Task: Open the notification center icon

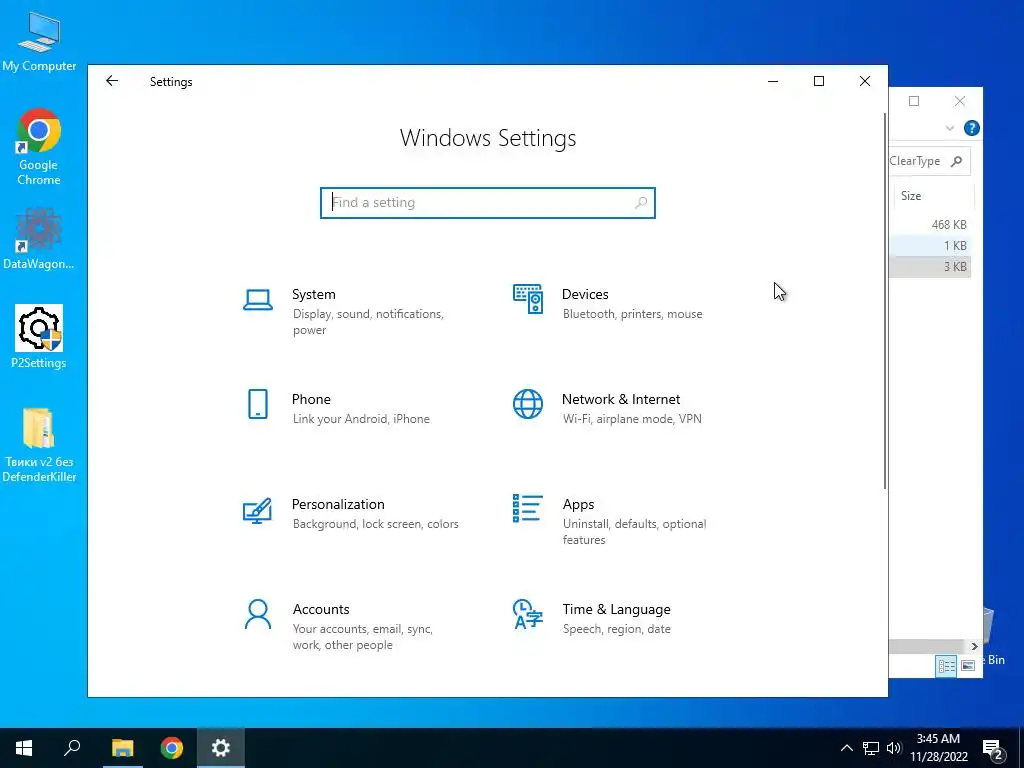Action: coord(993,749)
